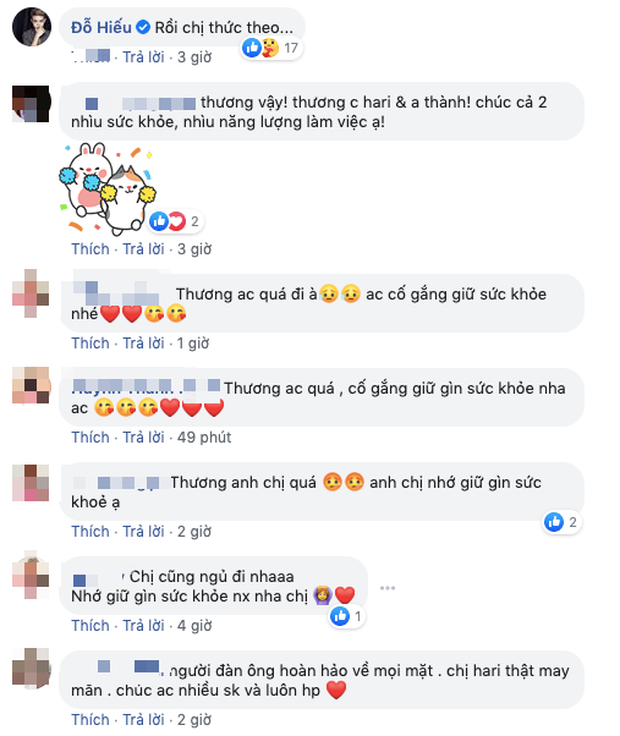Reply to the comment posted 49 phút ago
The image size is (620, 736).
[x=143, y=437]
